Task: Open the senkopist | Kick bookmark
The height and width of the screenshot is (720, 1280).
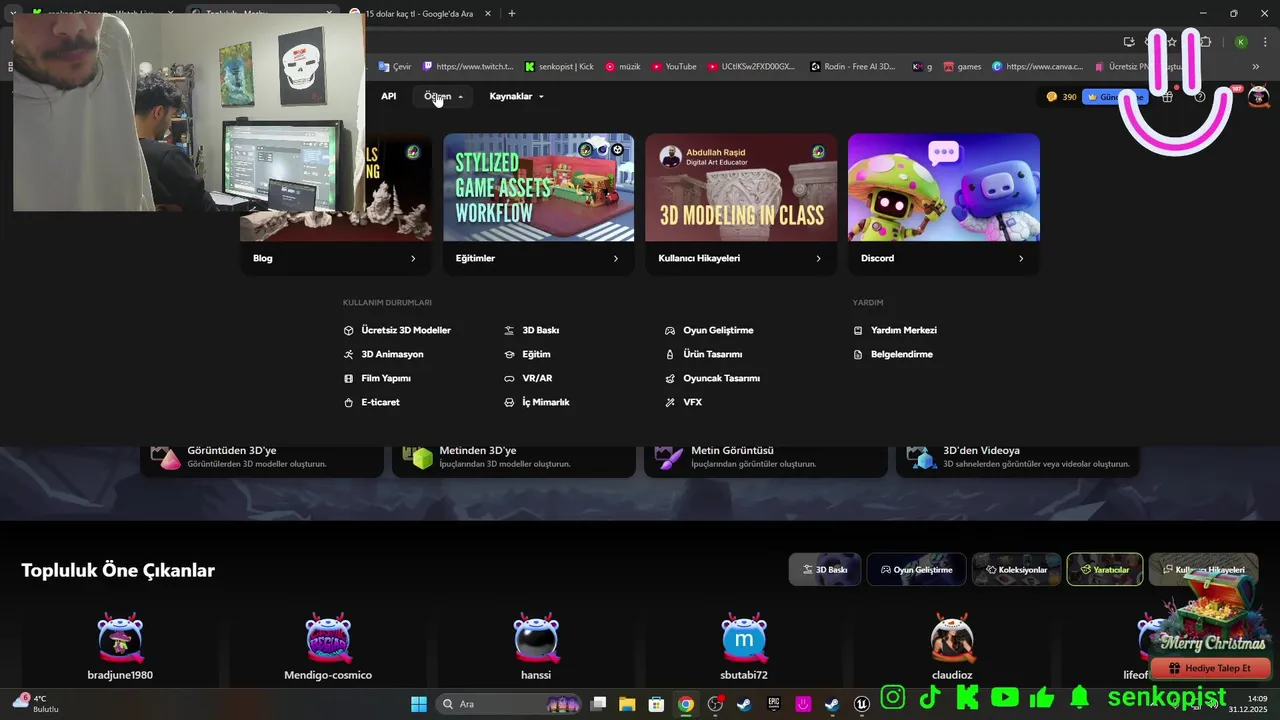Action: click(x=559, y=66)
